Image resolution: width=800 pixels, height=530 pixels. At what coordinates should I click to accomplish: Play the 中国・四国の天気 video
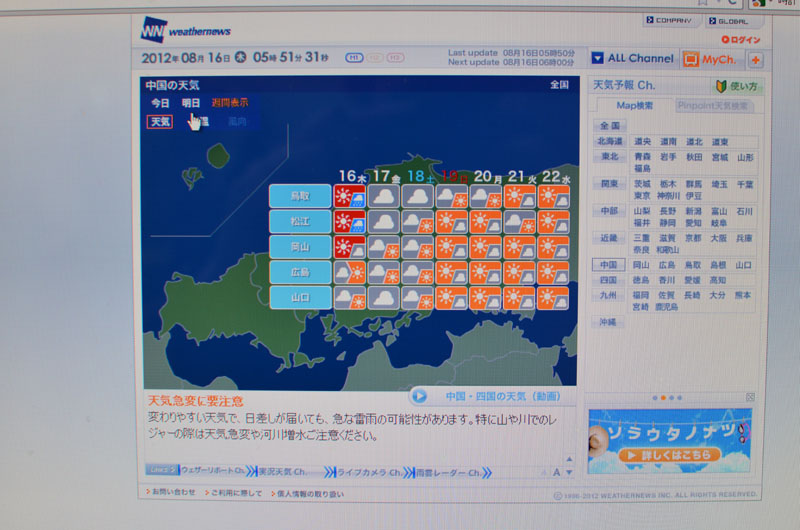420,396
